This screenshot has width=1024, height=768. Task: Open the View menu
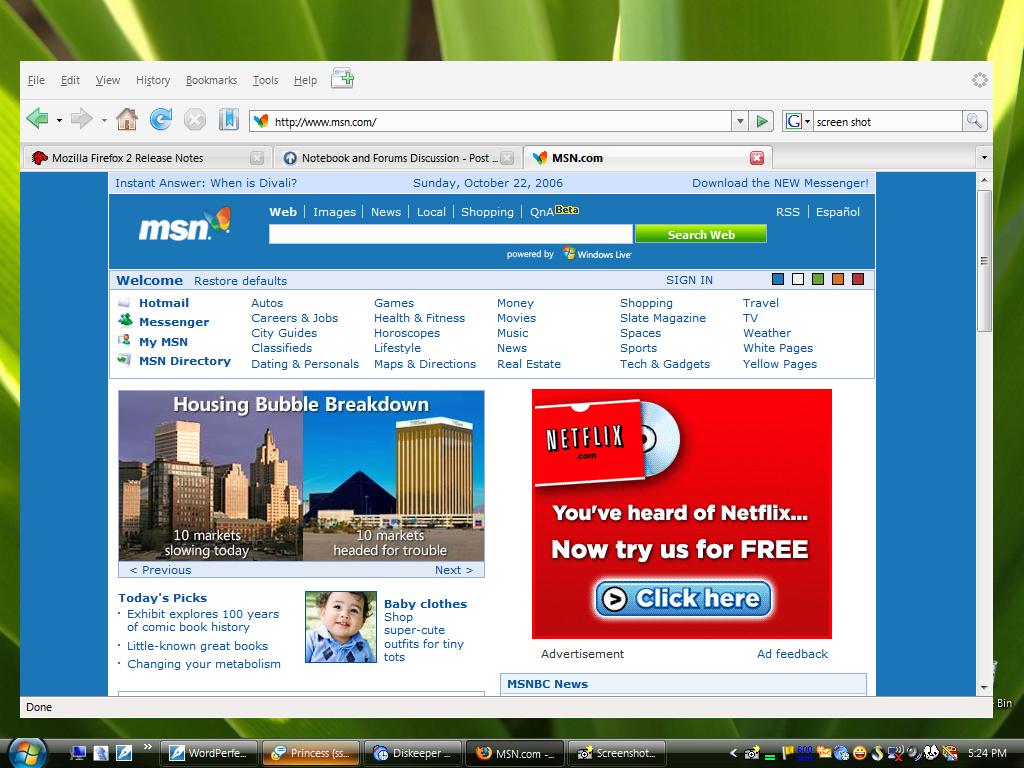tap(108, 80)
